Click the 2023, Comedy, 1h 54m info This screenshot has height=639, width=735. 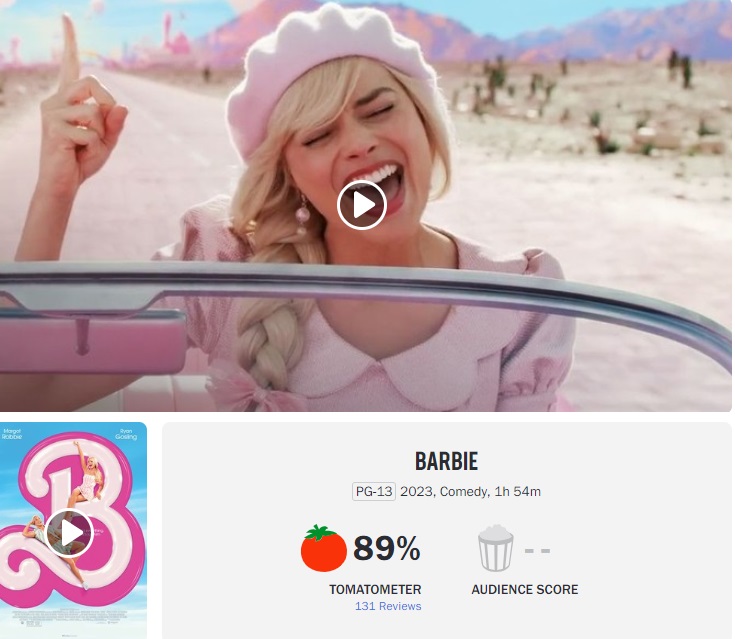470,491
